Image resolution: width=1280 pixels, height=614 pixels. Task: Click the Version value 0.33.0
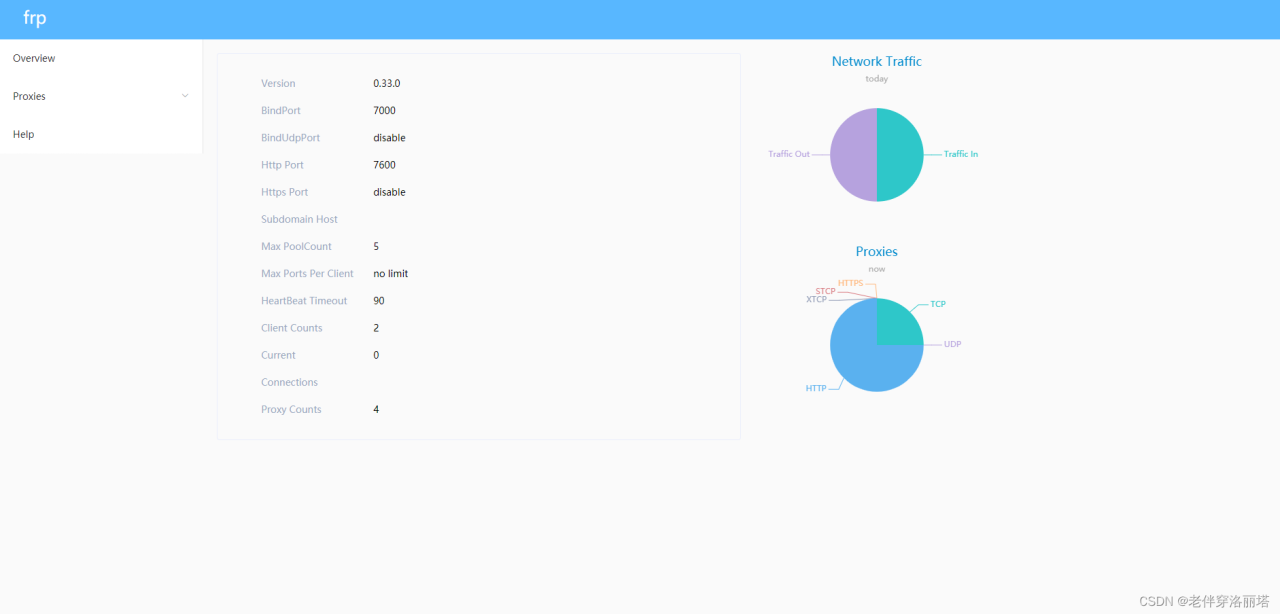click(387, 83)
